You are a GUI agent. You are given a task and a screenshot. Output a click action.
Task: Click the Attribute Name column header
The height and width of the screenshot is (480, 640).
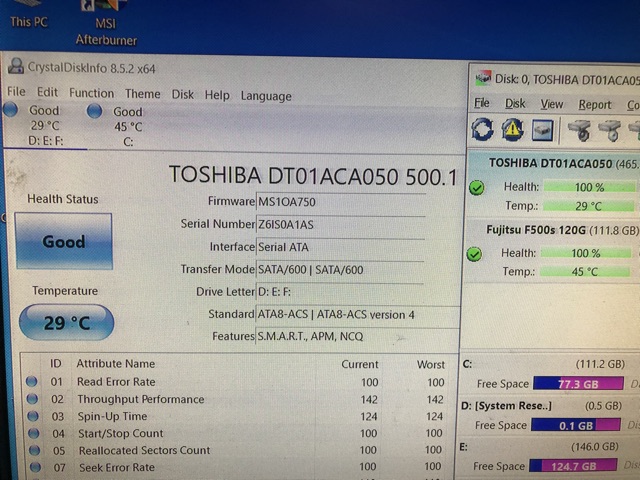tap(116, 363)
